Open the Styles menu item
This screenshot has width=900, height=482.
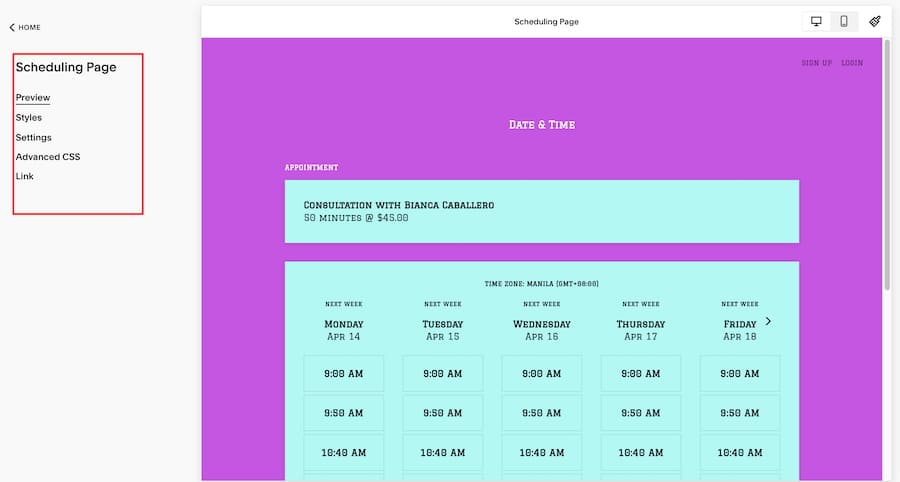point(29,117)
